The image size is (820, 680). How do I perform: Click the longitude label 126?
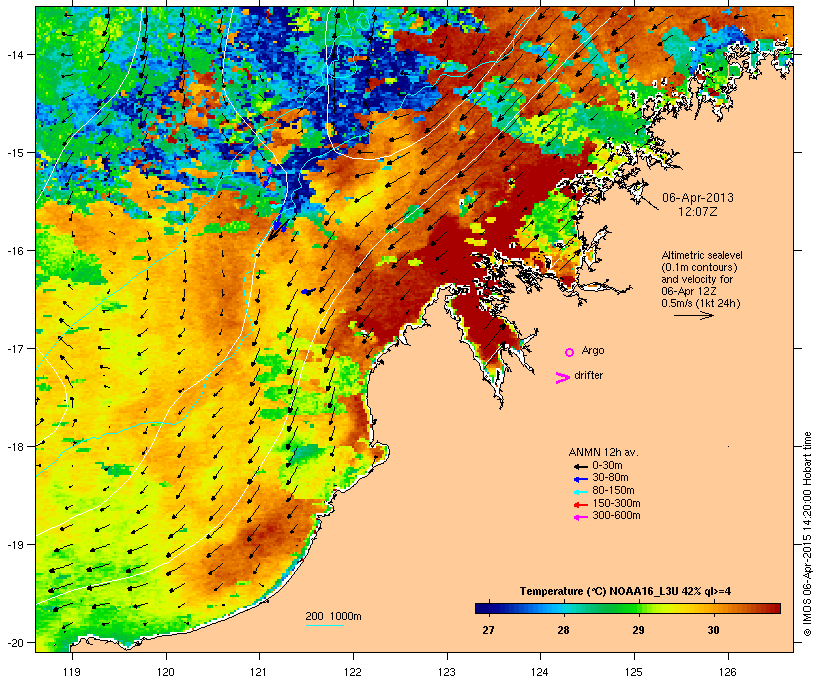(728, 672)
